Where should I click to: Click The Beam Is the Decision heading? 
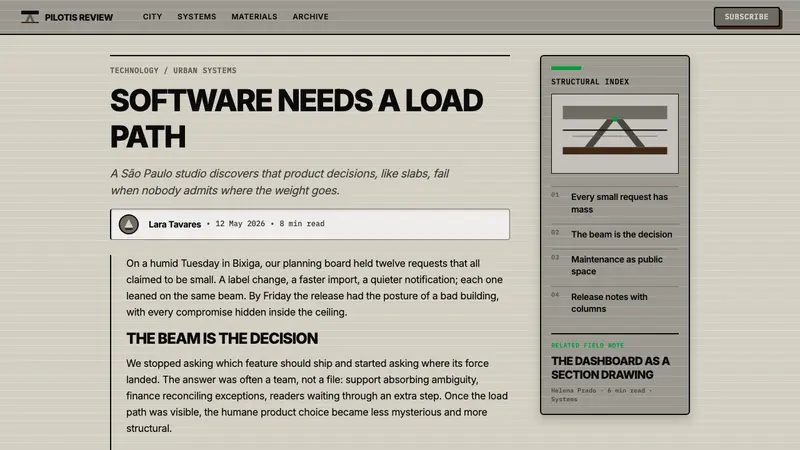click(222, 338)
